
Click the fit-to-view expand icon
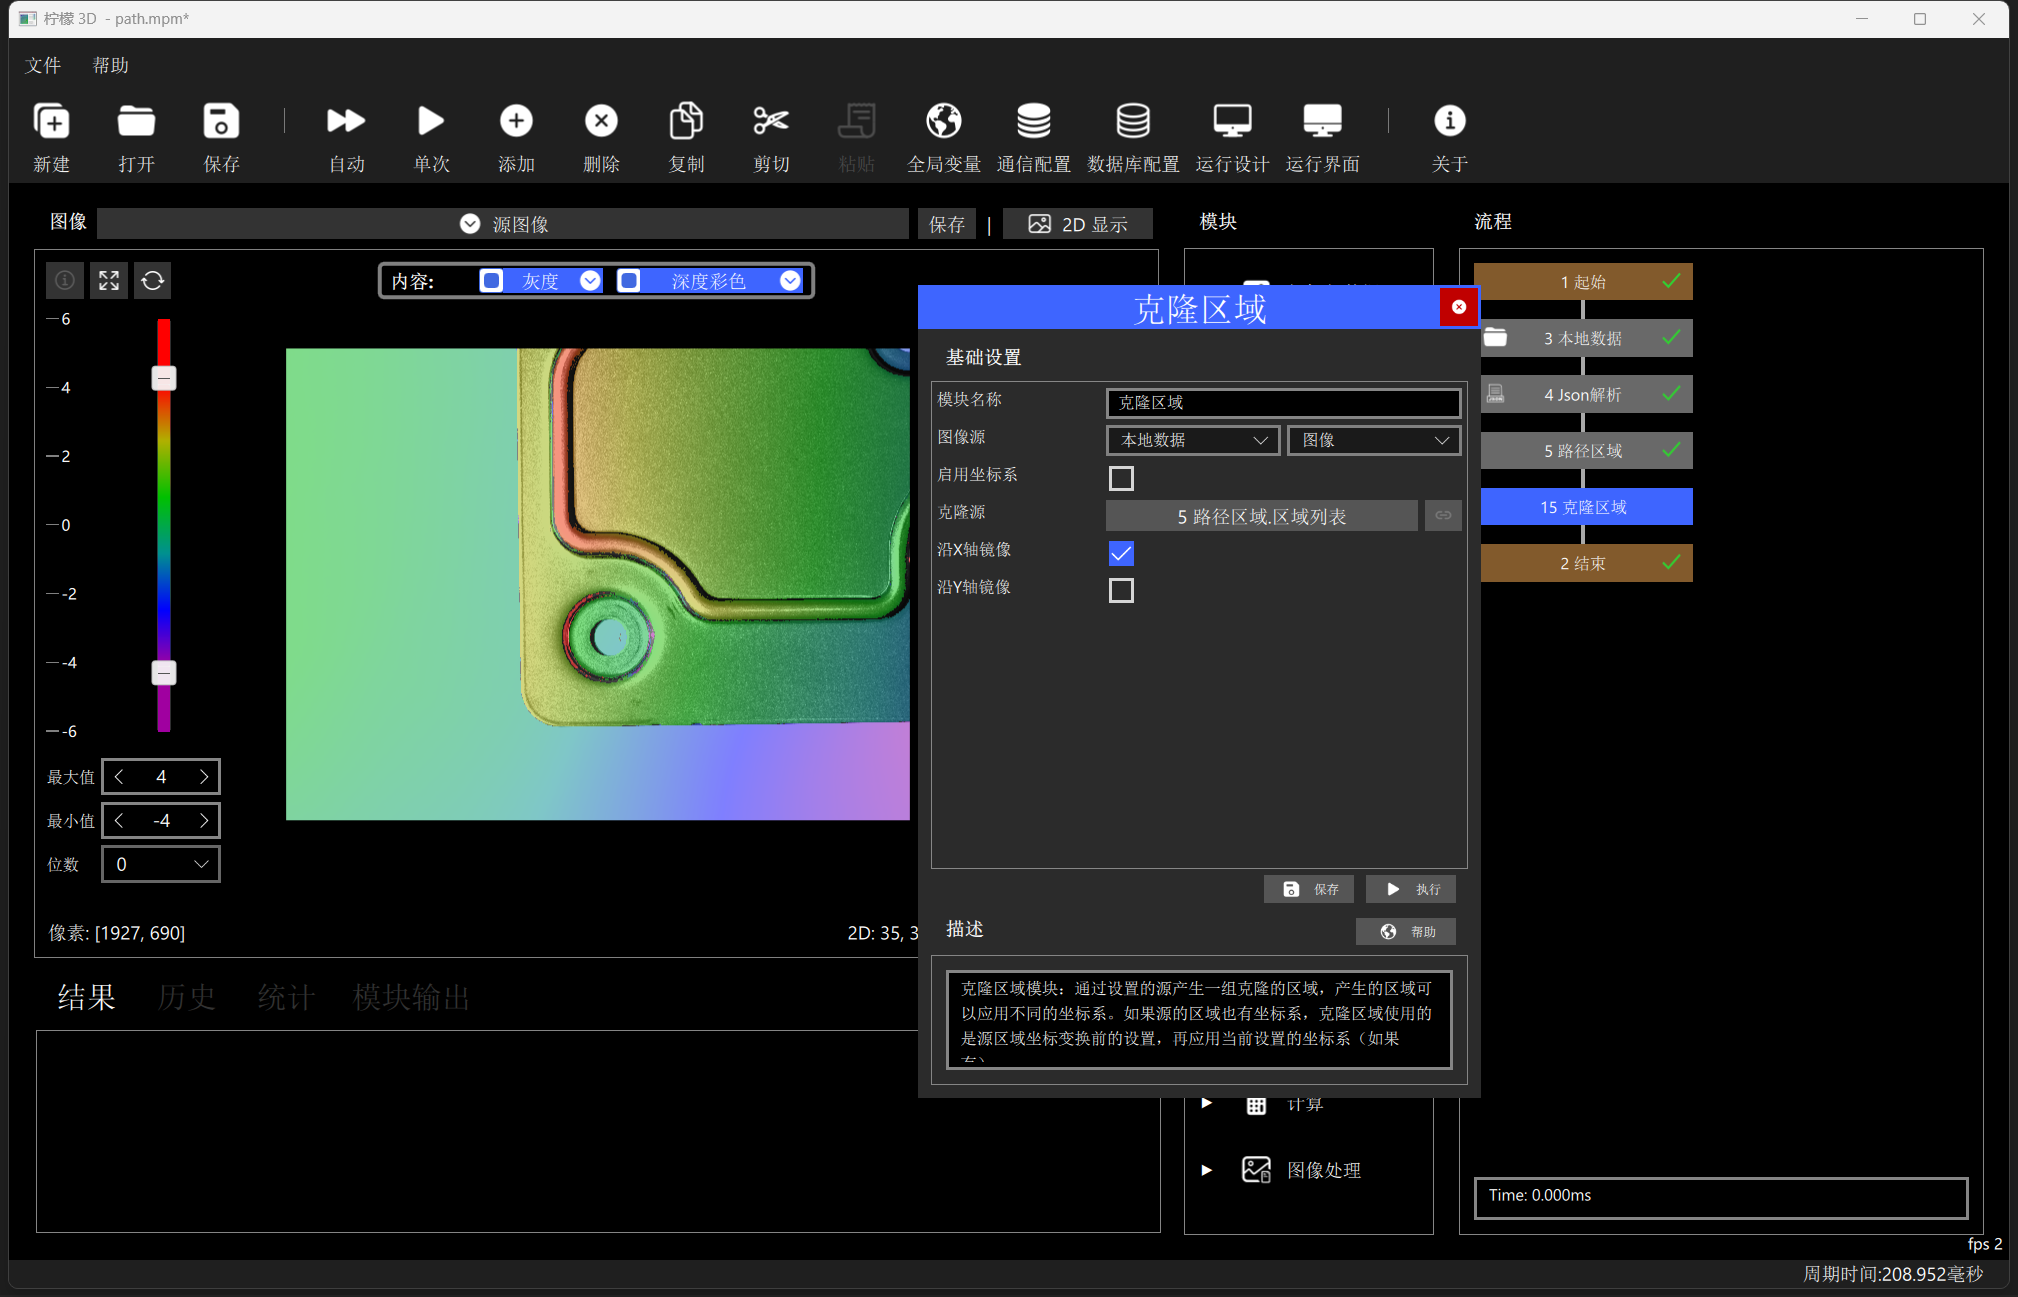(x=109, y=281)
